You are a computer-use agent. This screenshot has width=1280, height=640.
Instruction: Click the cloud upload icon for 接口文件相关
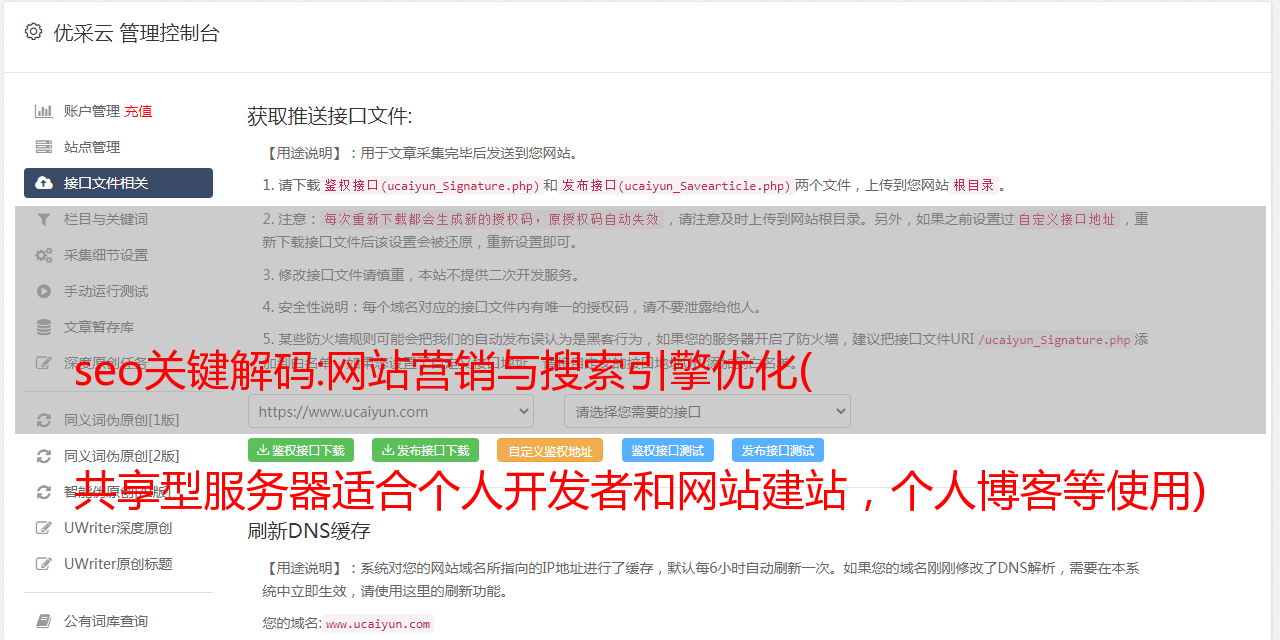44,183
